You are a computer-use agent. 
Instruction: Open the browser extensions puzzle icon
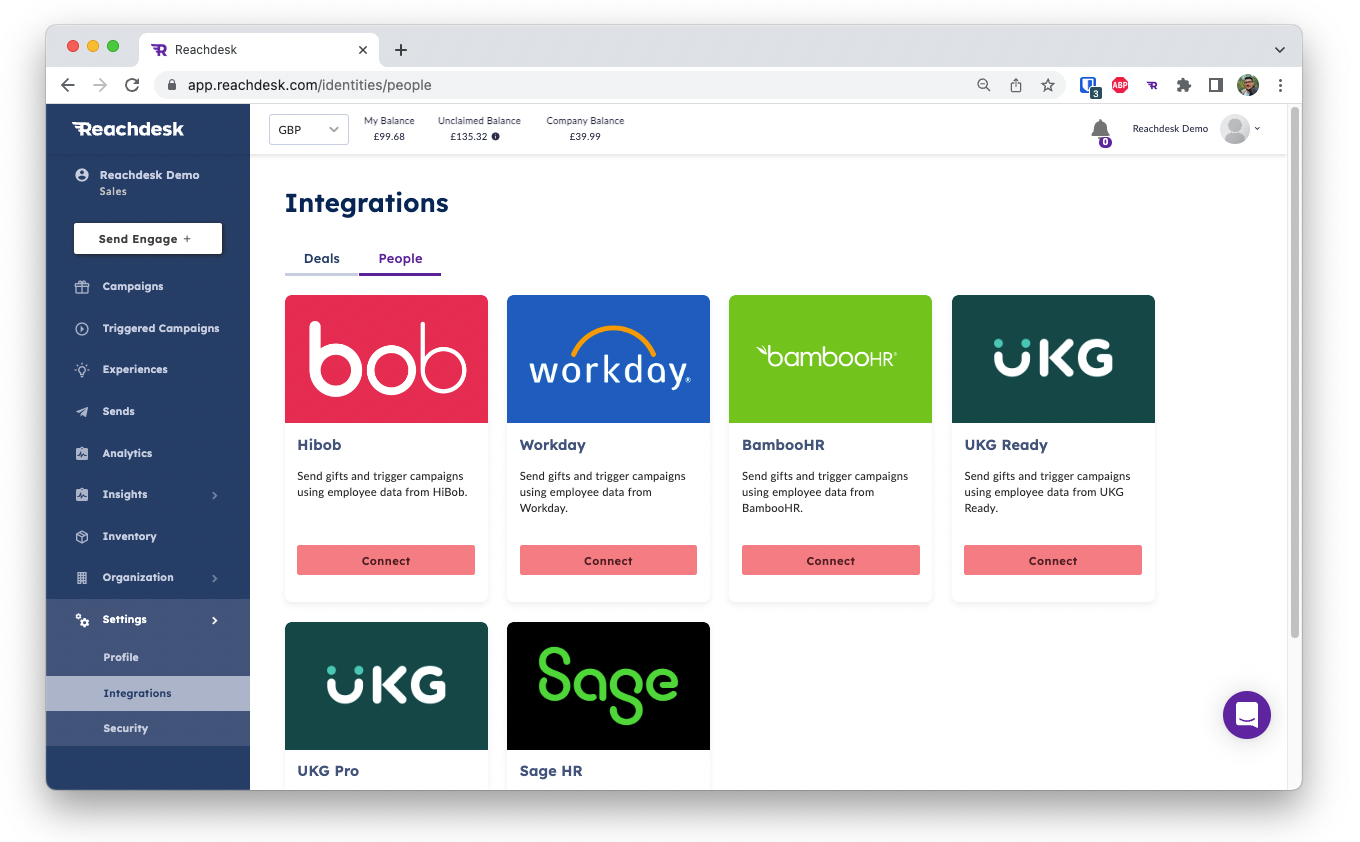pyautogui.click(x=1184, y=85)
